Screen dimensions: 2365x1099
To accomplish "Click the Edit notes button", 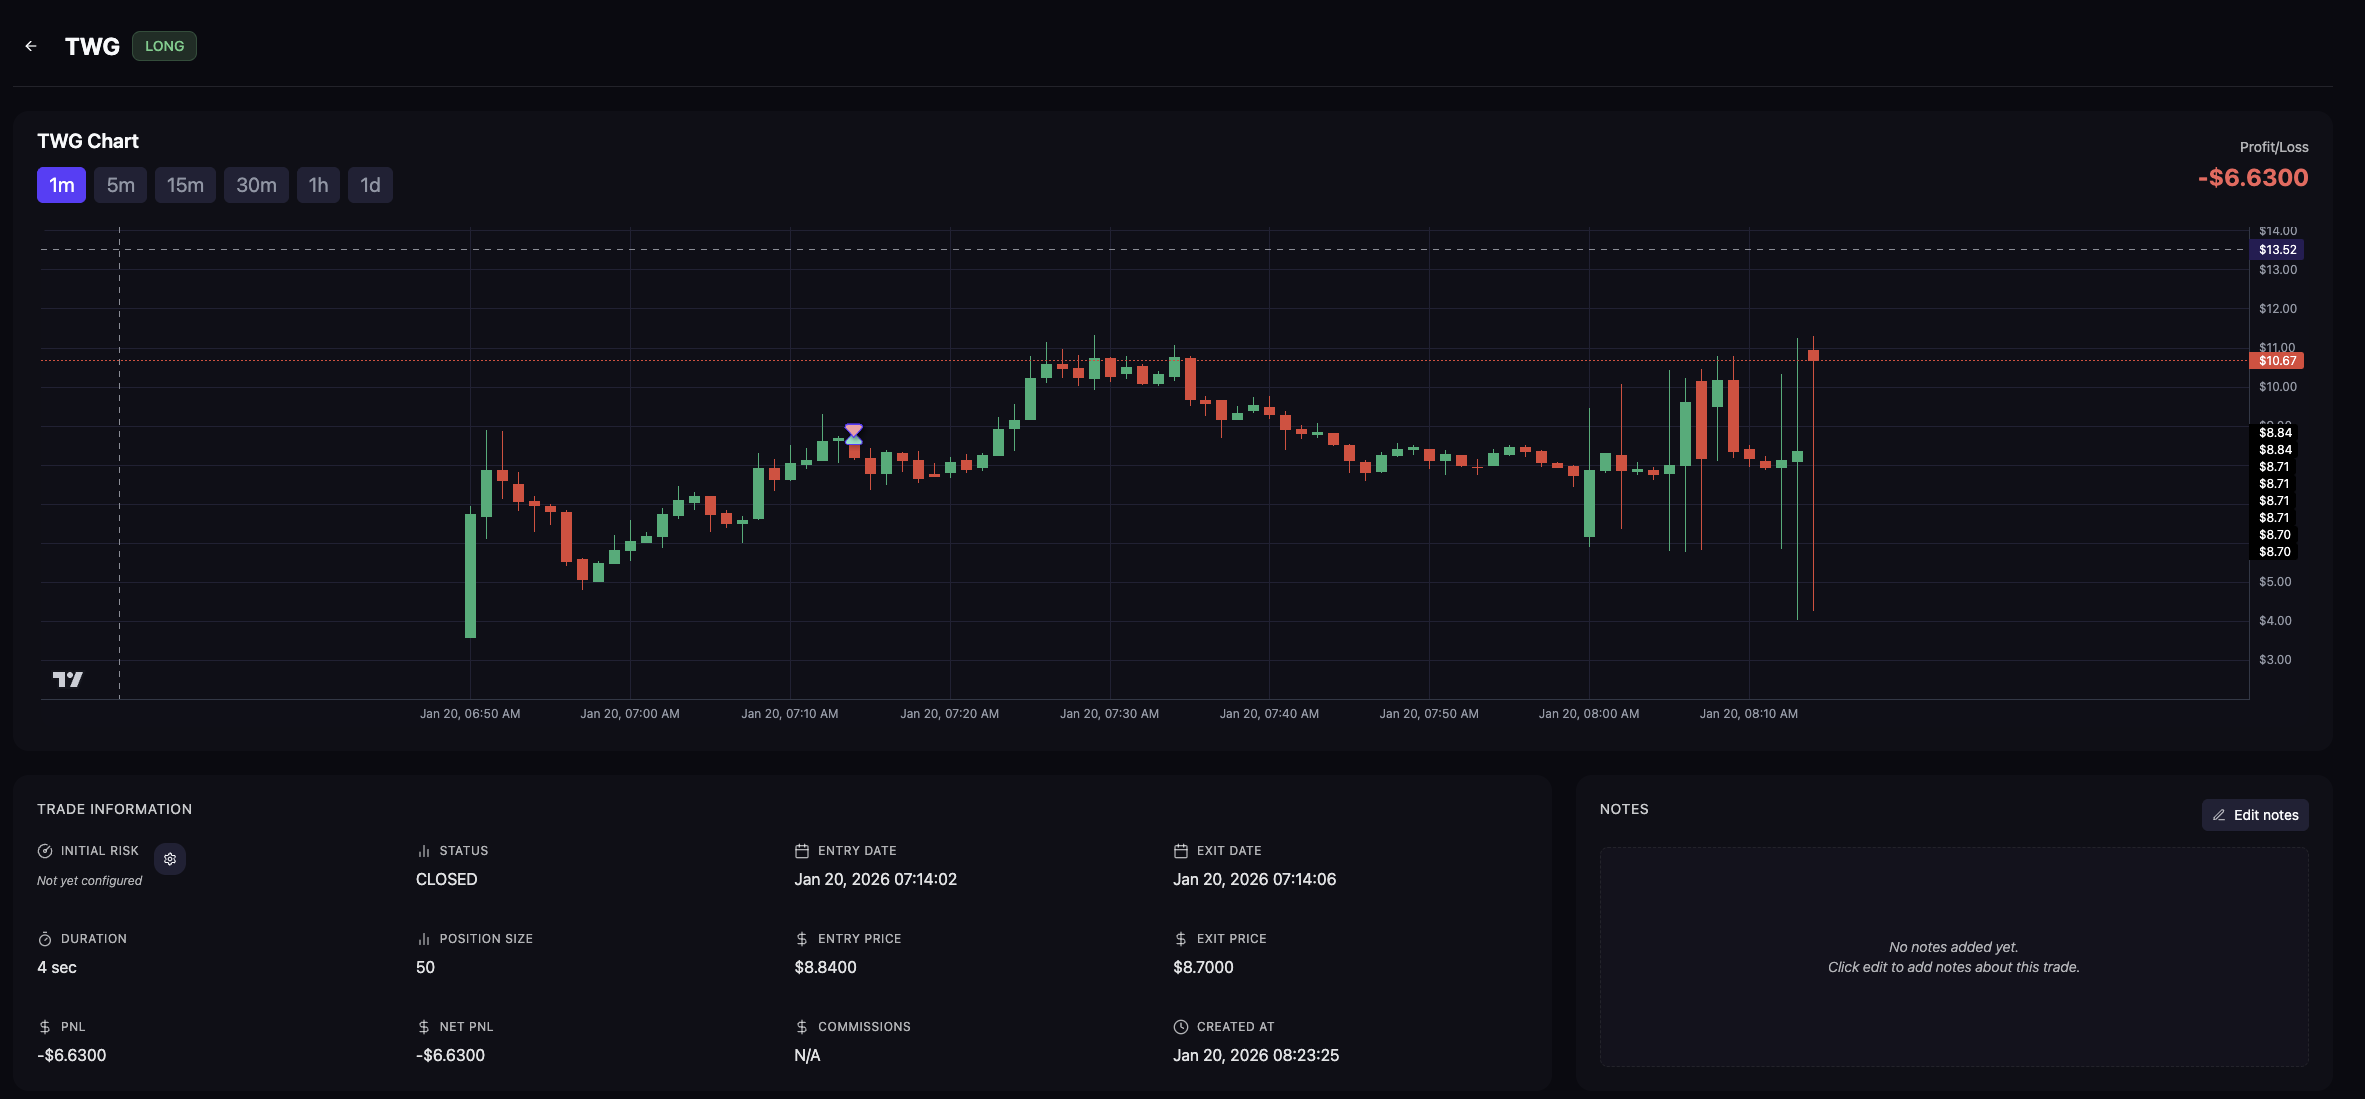I will [x=2255, y=815].
